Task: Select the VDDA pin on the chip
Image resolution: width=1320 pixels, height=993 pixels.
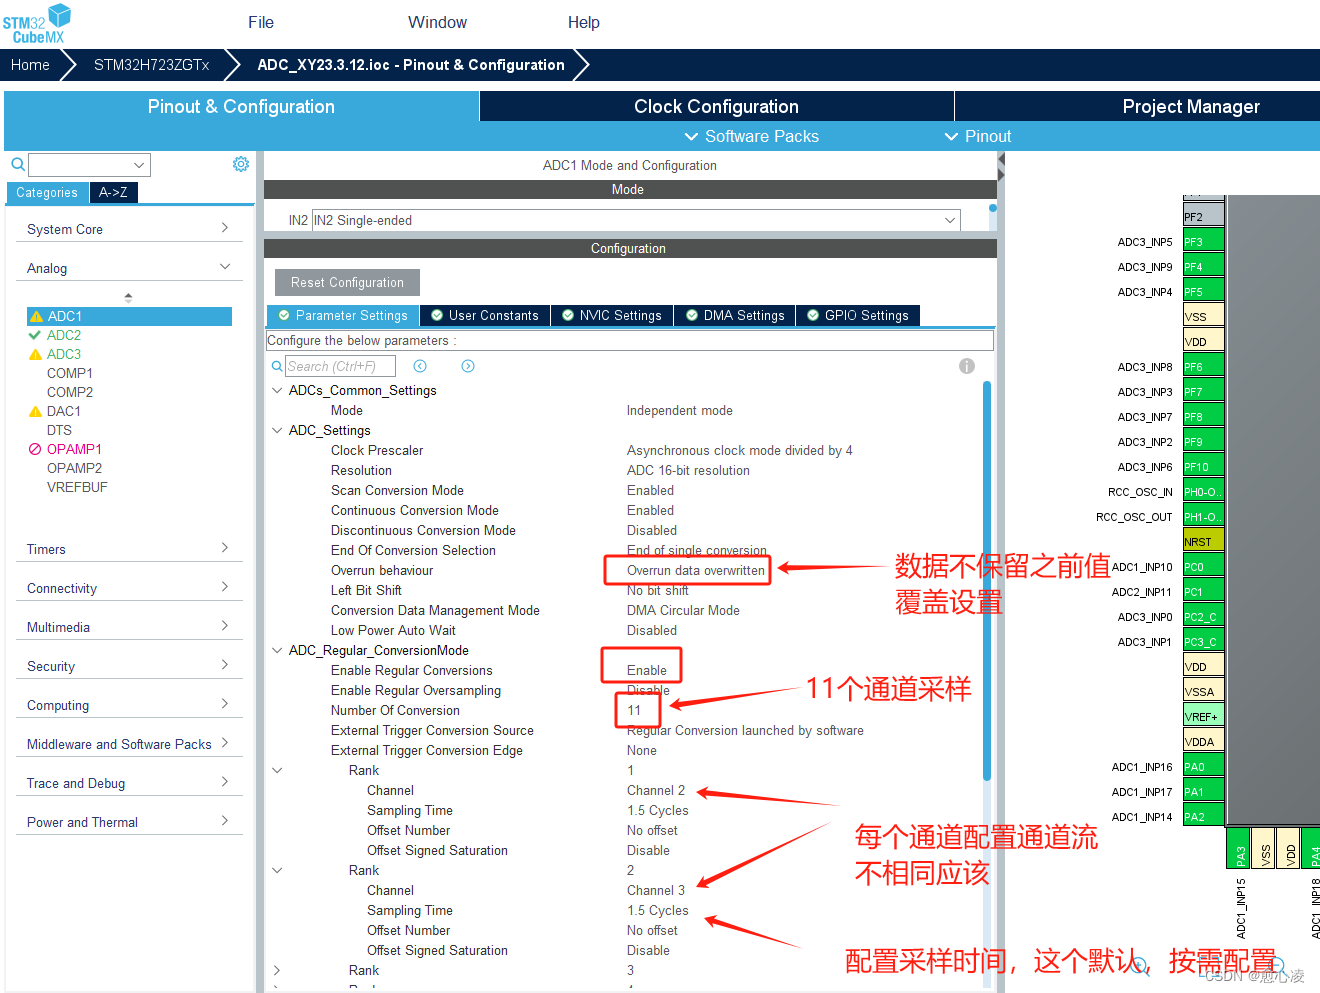Action: coord(1204,742)
